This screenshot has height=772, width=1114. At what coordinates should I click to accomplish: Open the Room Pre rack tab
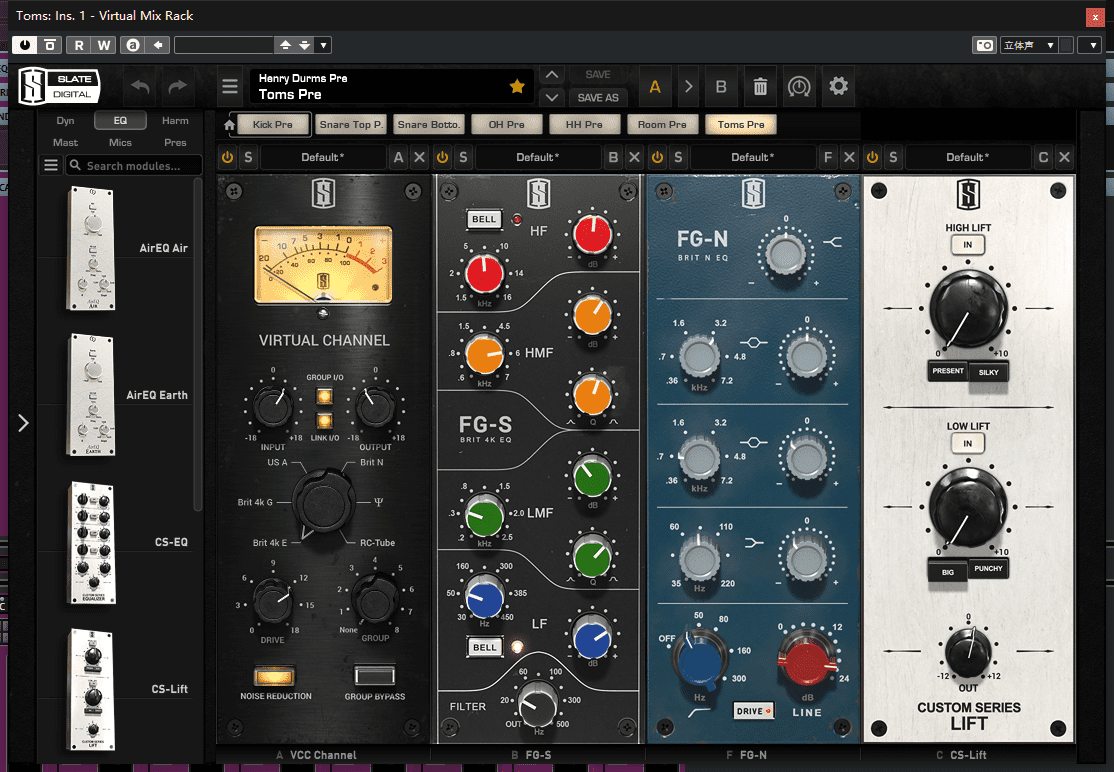coord(662,124)
